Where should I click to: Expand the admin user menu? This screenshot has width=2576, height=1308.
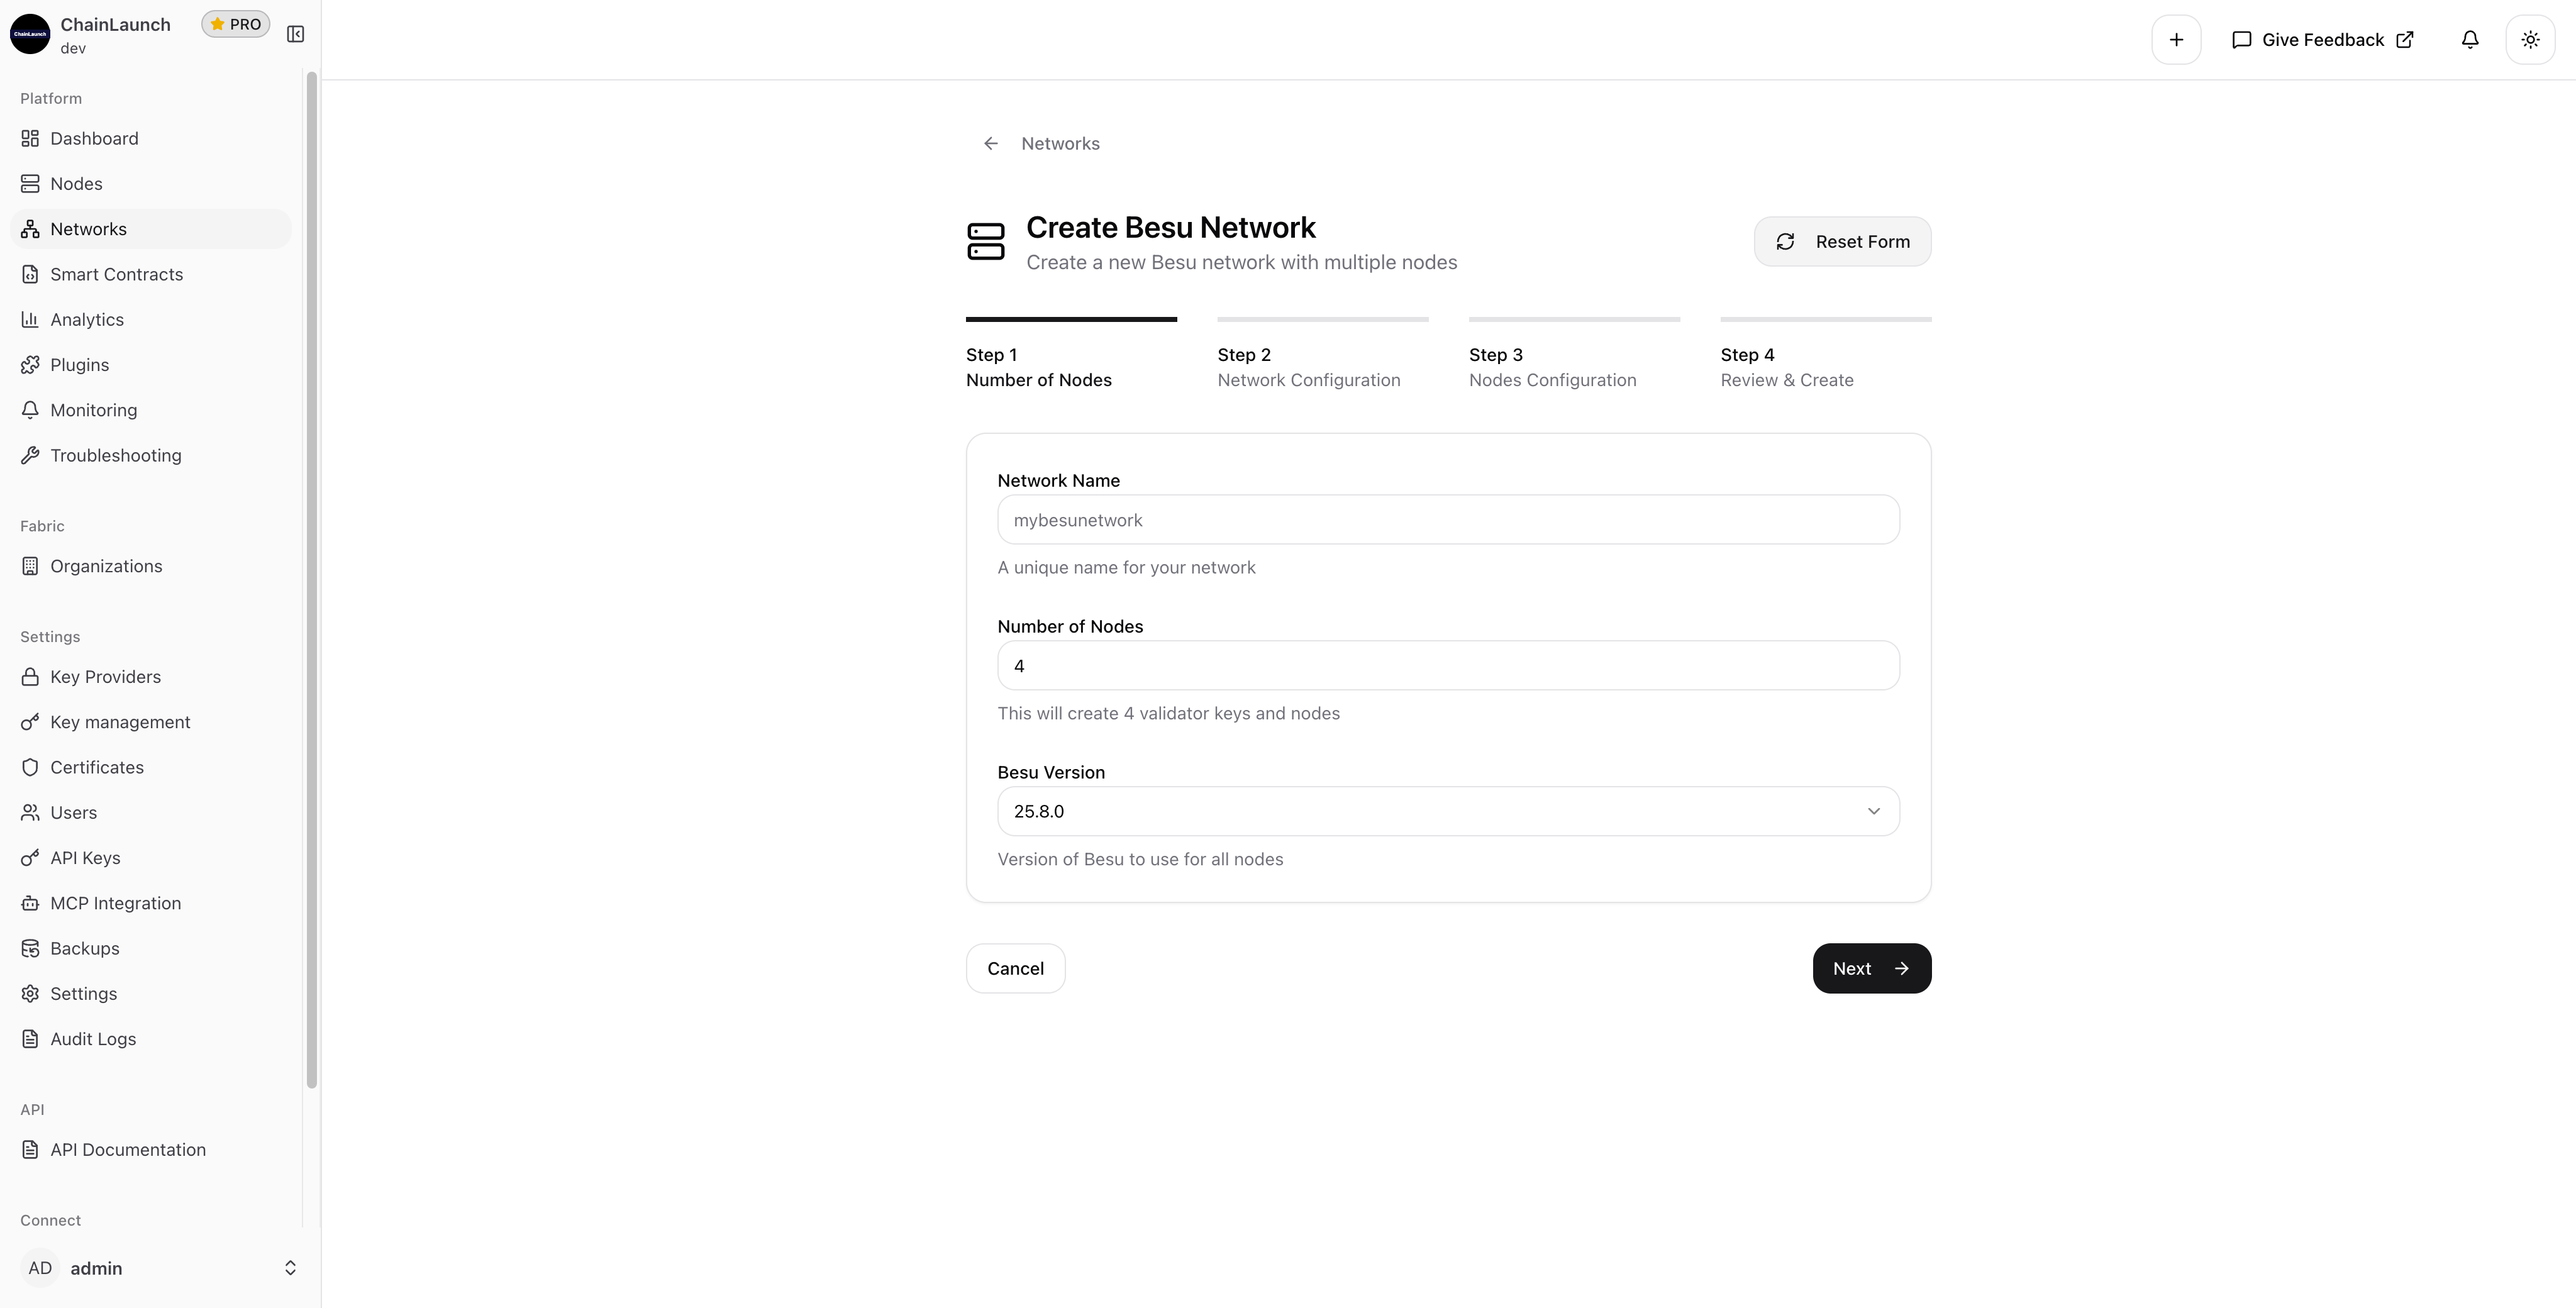point(160,1268)
